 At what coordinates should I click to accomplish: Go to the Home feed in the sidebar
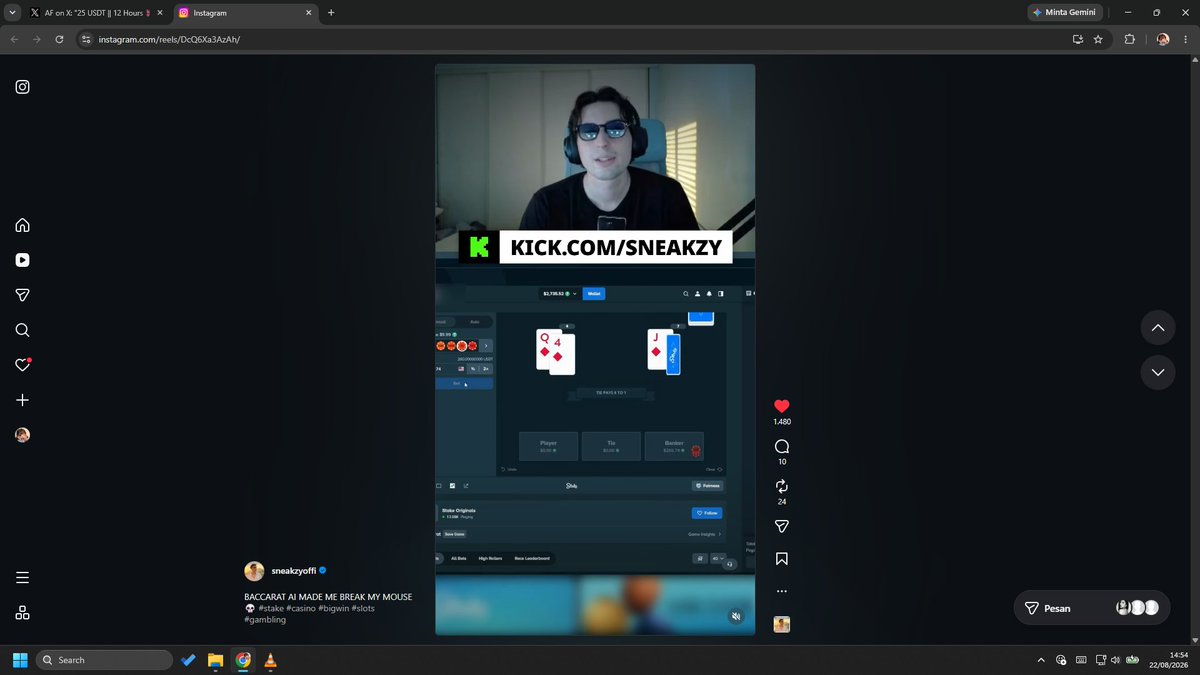pos(22,225)
